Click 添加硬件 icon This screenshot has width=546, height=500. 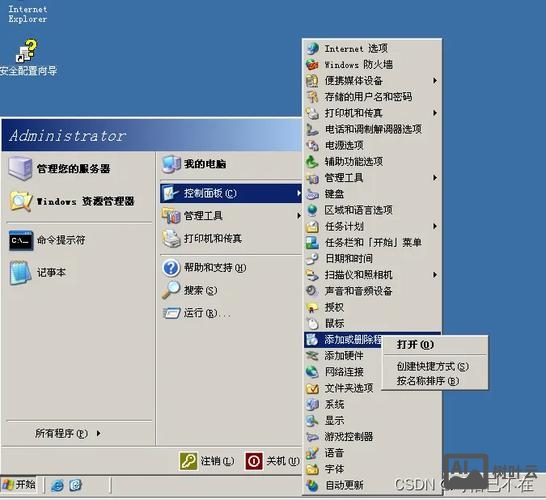[312, 356]
